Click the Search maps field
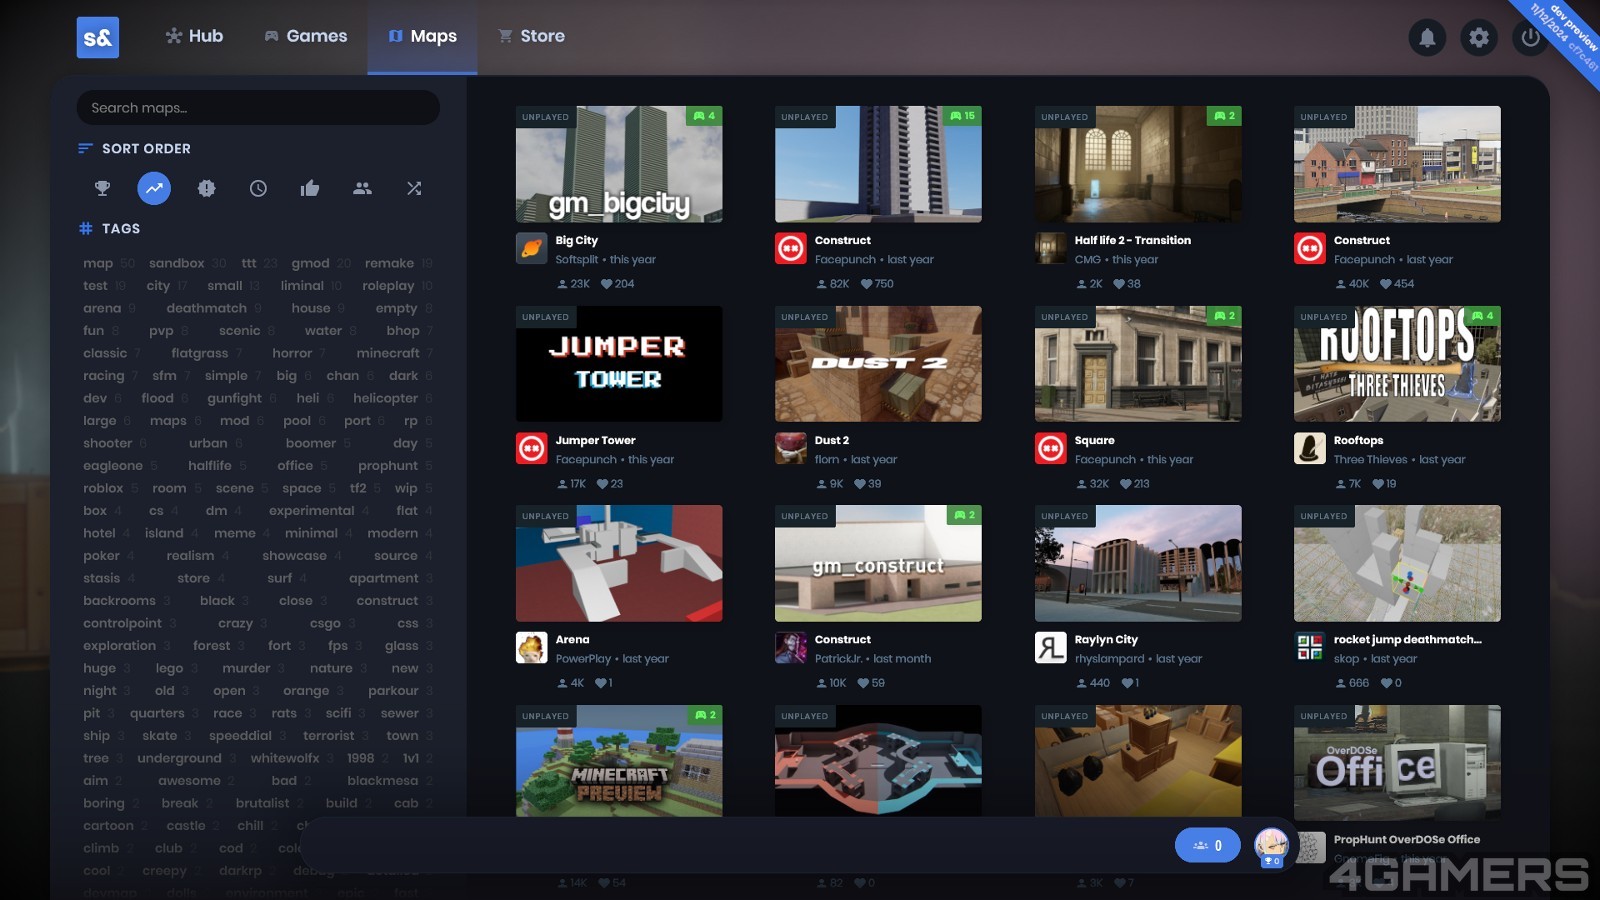 point(258,108)
